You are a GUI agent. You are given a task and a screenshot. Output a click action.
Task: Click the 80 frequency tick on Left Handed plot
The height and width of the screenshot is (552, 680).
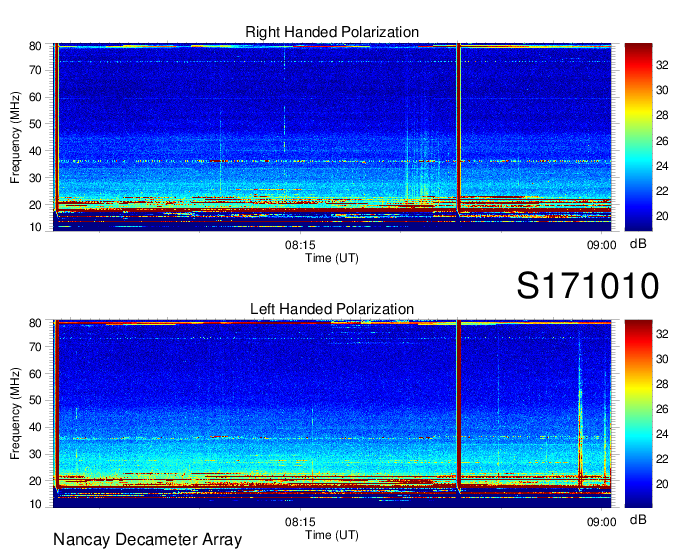35,323
